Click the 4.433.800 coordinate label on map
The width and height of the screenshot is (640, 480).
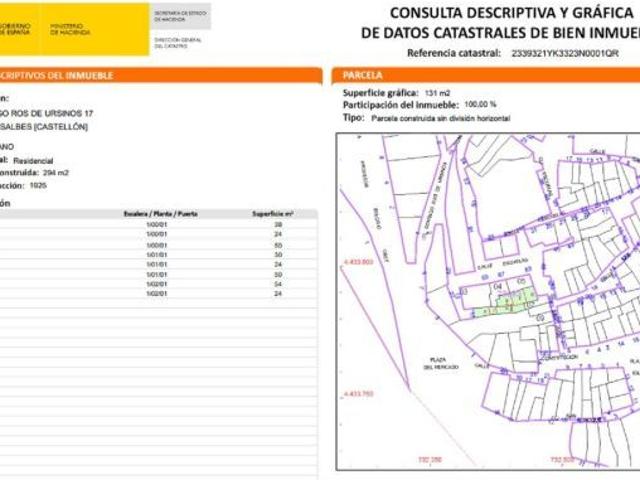pos(357,261)
